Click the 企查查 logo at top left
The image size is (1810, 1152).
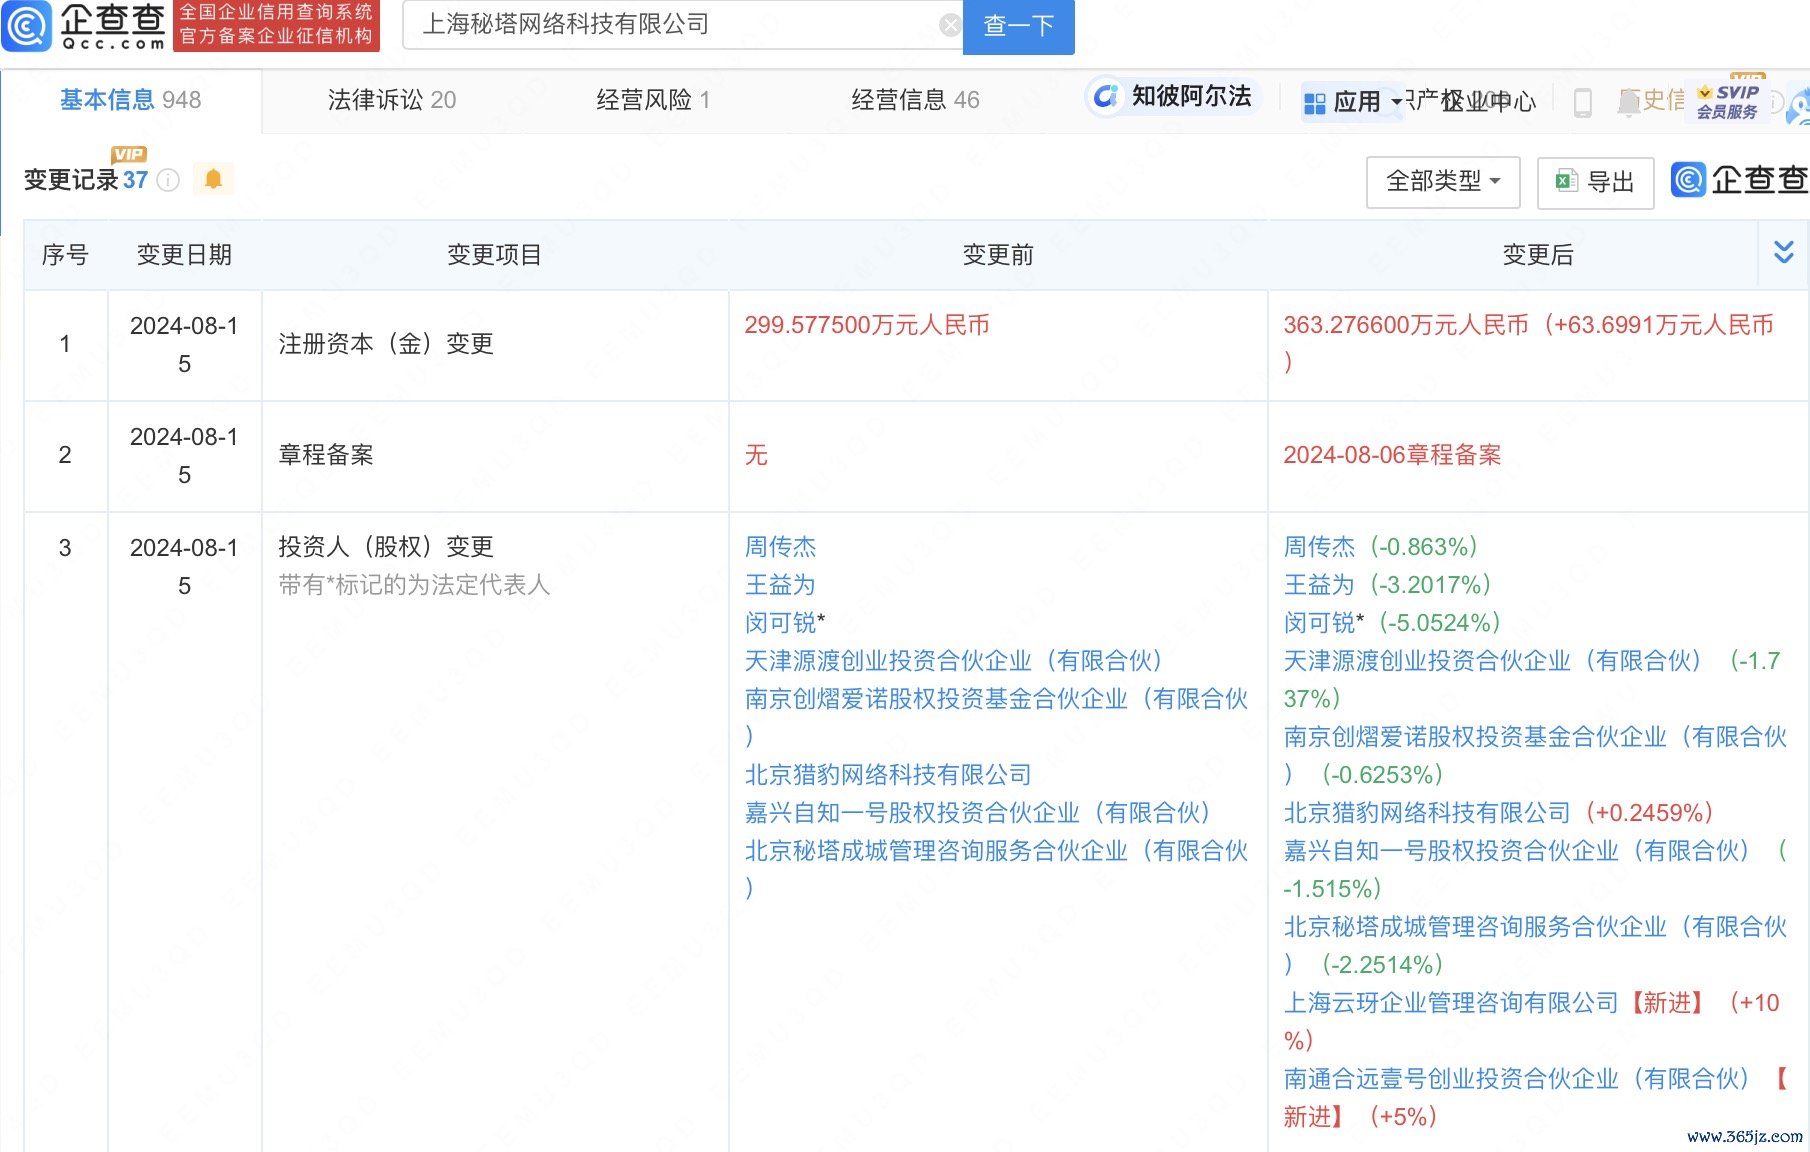click(84, 26)
